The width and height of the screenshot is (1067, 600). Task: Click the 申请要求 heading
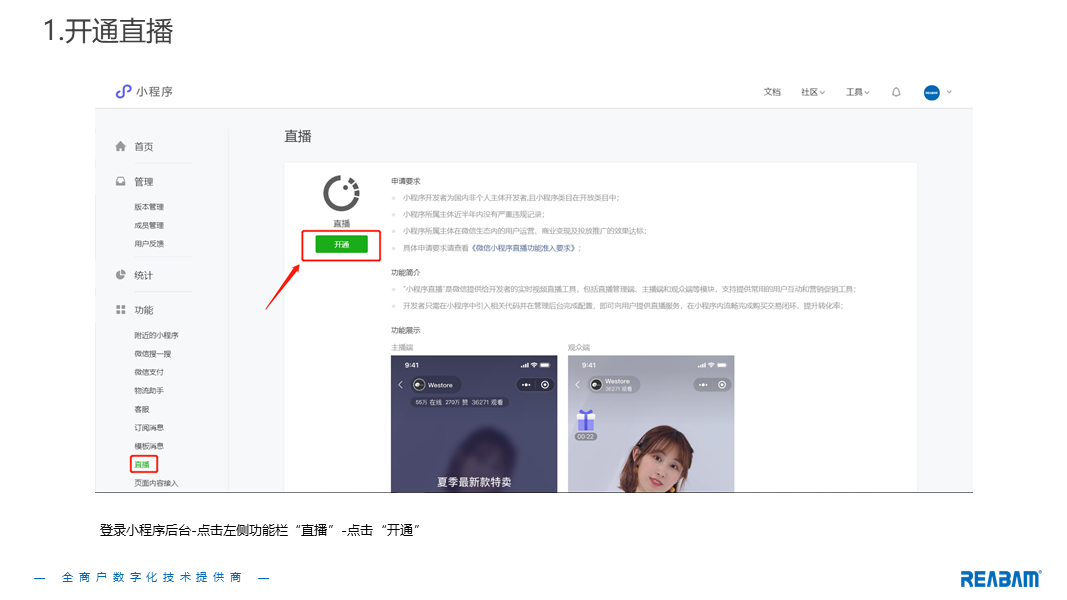pos(406,181)
